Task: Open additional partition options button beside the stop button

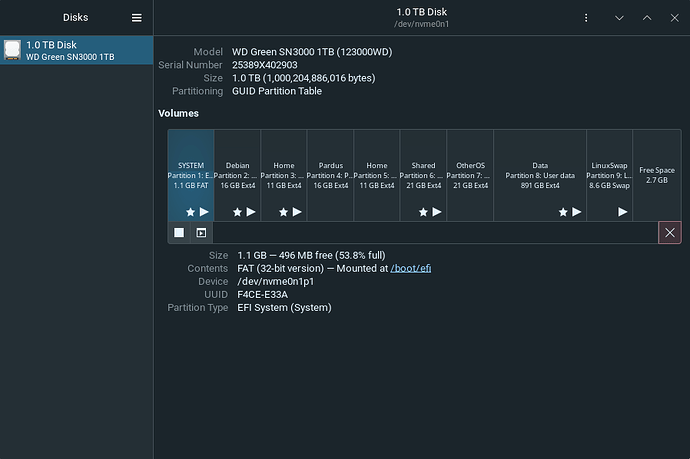Action: [x=201, y=232]
